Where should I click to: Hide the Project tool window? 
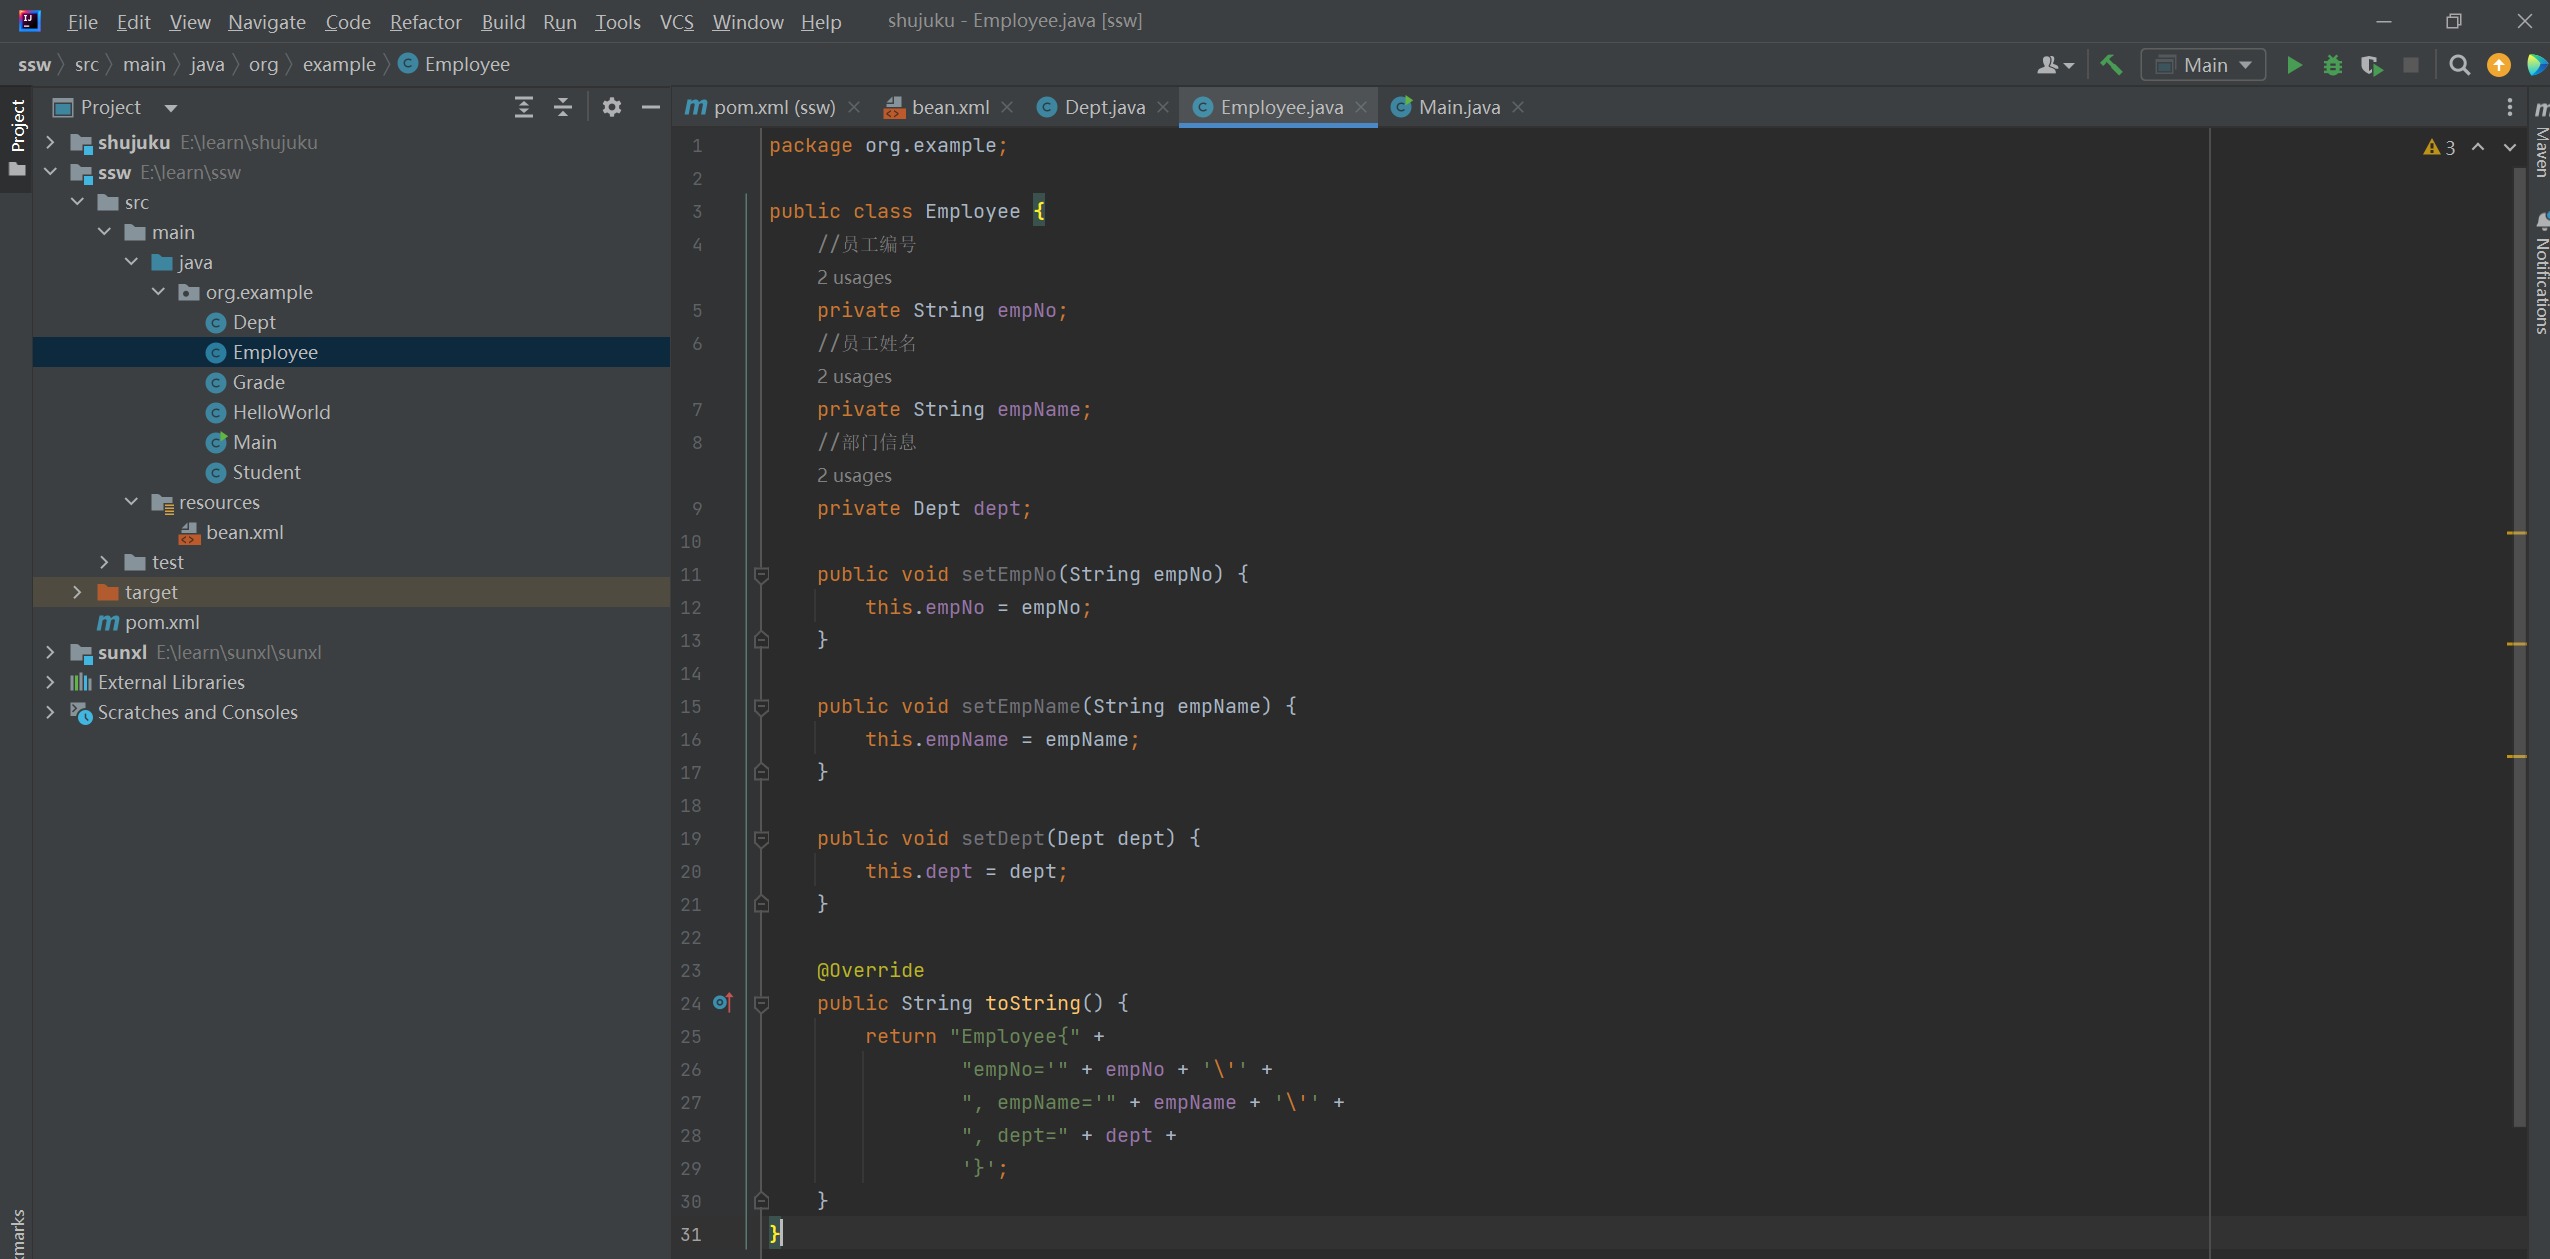pos(651,107)
